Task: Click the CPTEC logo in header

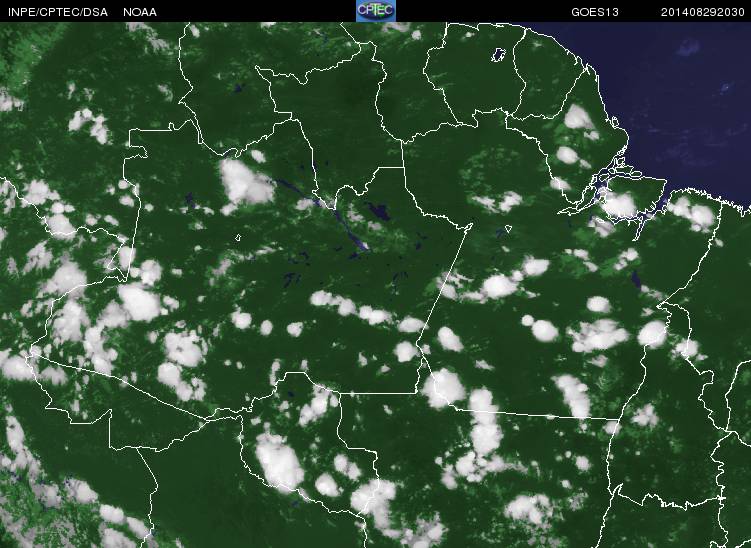Action: (x=376, y=11)
